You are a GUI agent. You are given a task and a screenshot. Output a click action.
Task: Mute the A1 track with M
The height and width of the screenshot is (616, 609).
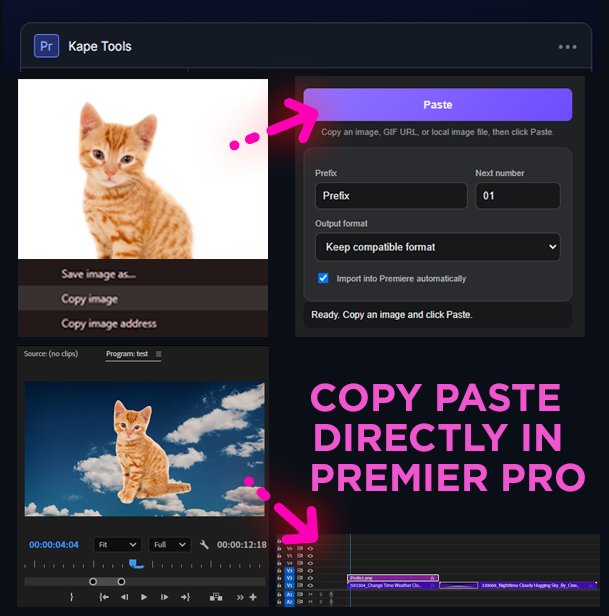click(310, 594)
